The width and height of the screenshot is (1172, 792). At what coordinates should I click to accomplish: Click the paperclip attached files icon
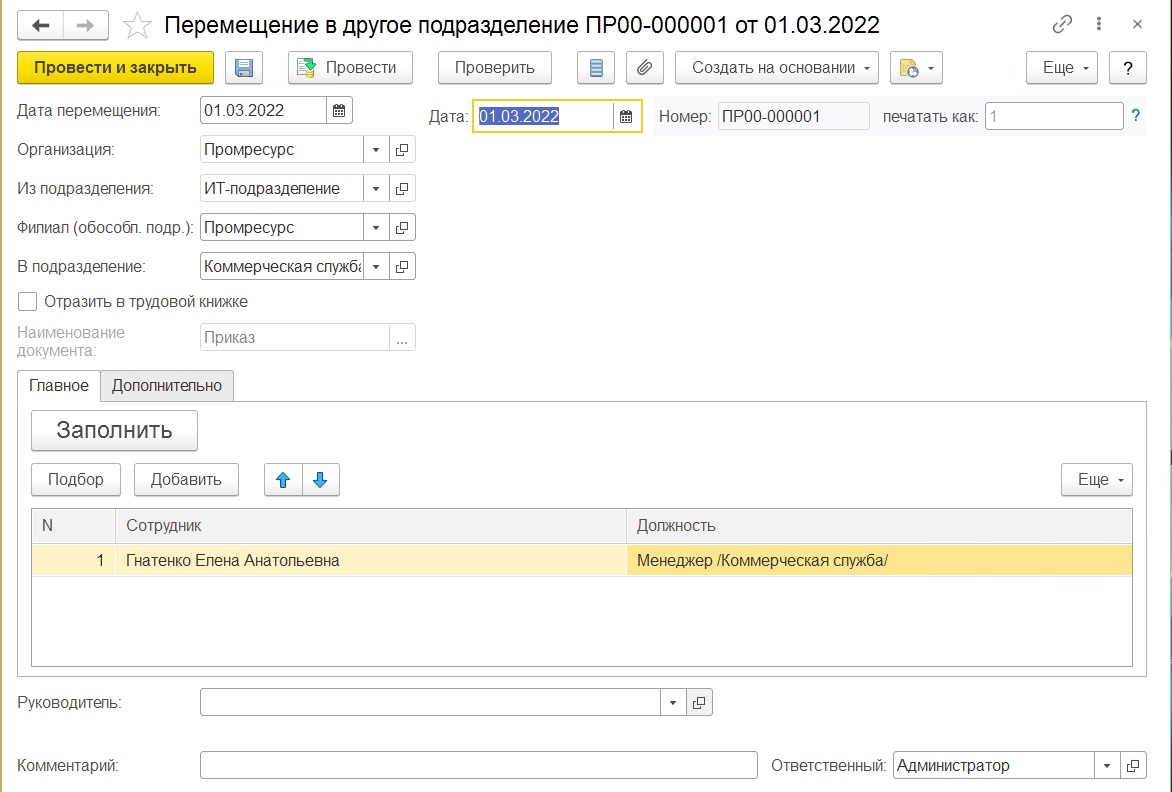click(645, 68)
